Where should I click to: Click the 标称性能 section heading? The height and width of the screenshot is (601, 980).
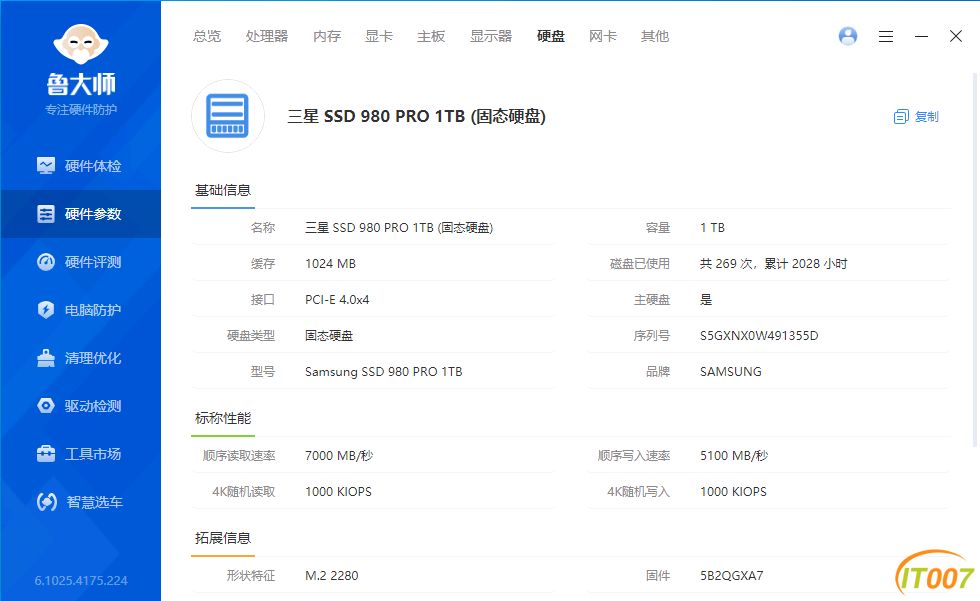[222, 418]
